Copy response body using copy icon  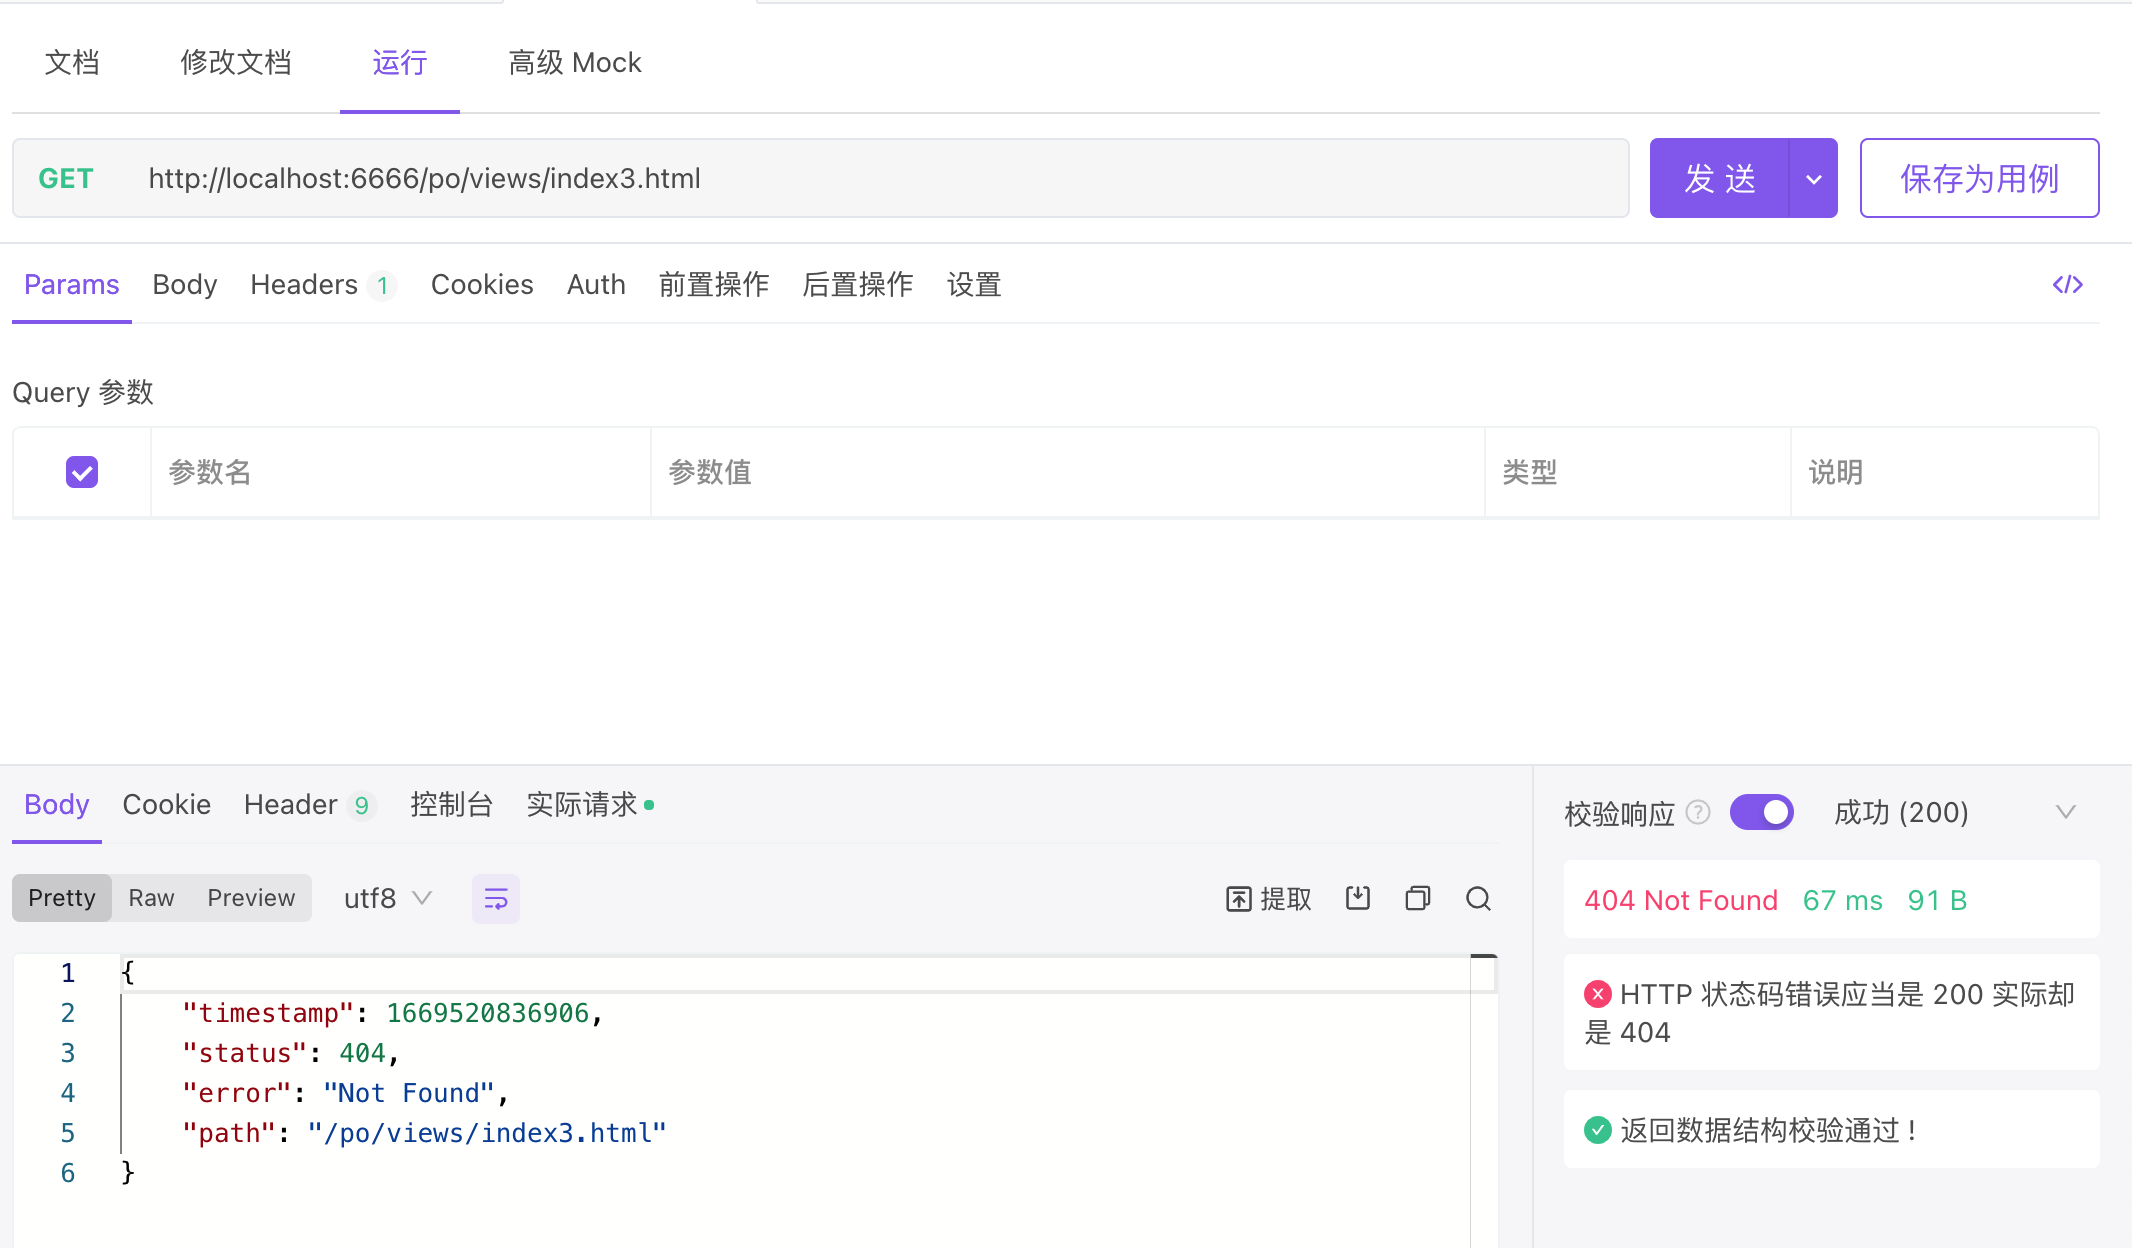[1417, 898]
